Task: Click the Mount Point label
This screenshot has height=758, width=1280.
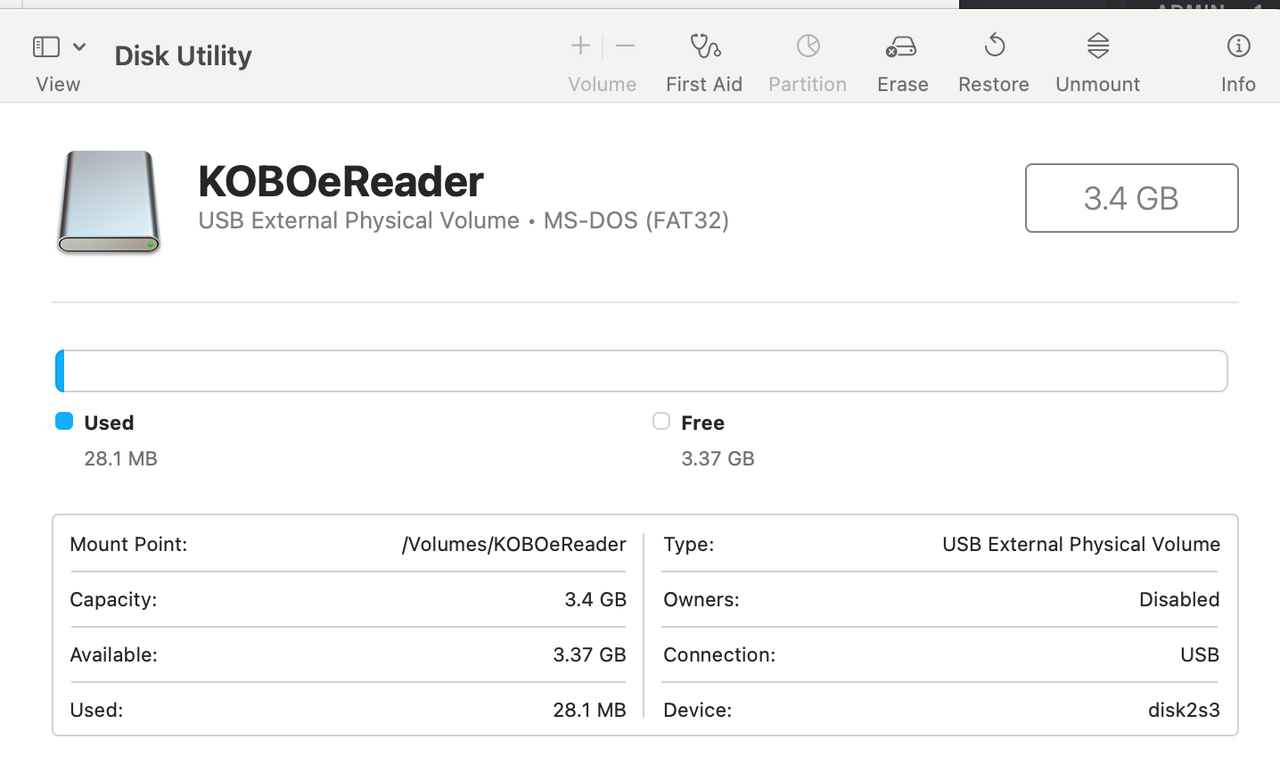Action: (x=129, y=544)
